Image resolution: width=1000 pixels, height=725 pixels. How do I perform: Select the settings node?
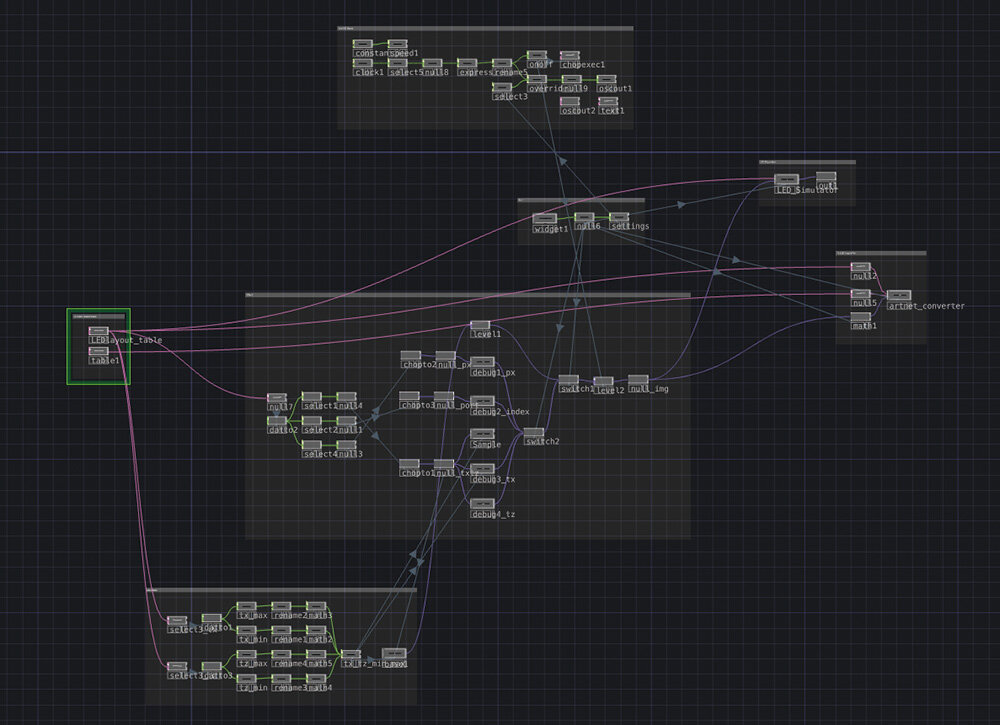619,217
